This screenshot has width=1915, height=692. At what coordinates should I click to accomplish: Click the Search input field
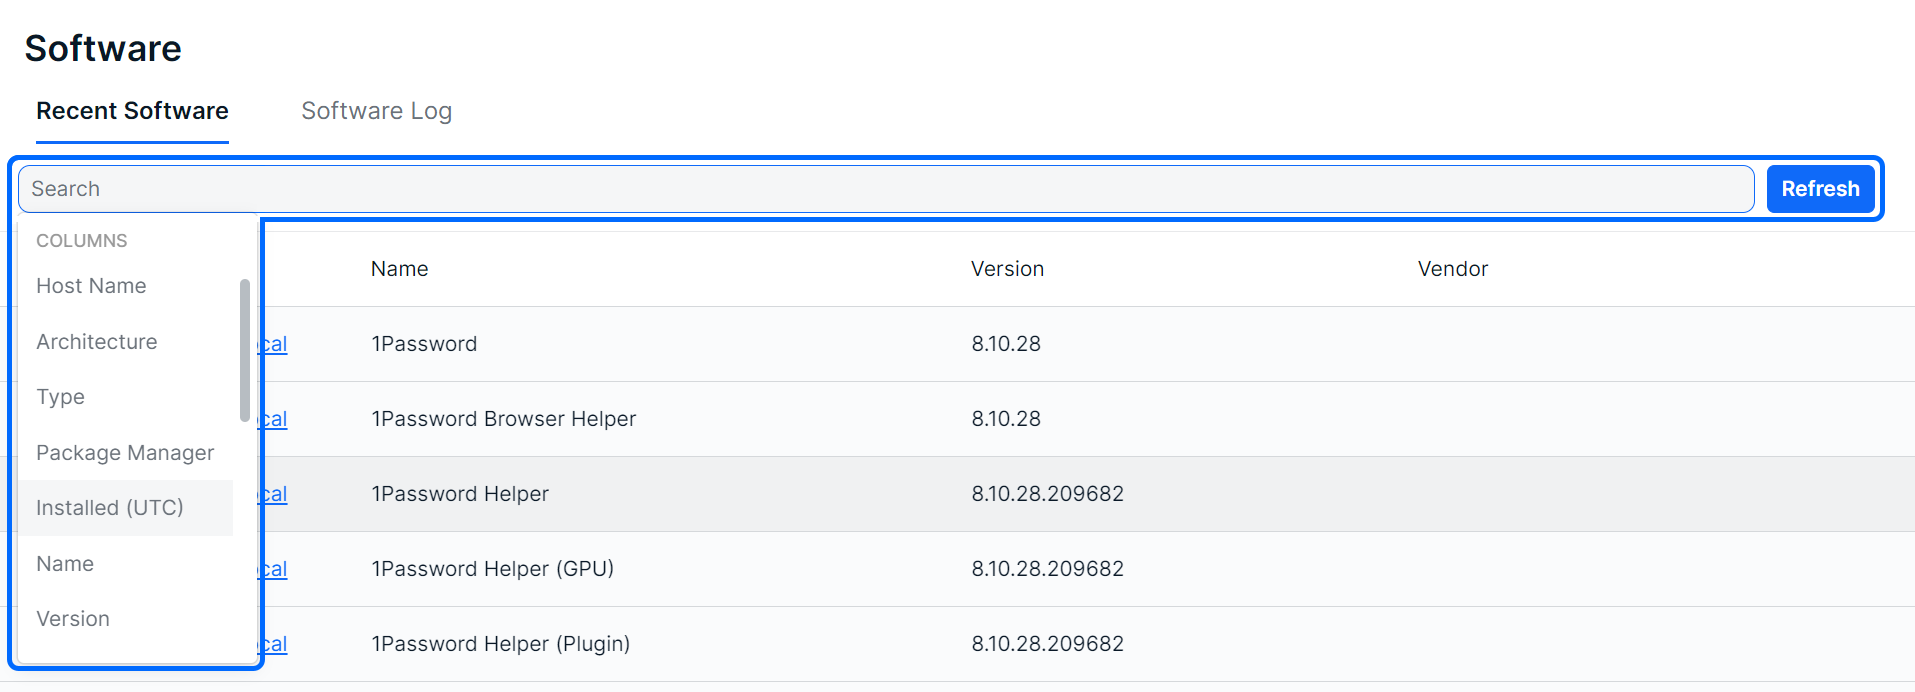pyautogui.click(x=886, y=189)
